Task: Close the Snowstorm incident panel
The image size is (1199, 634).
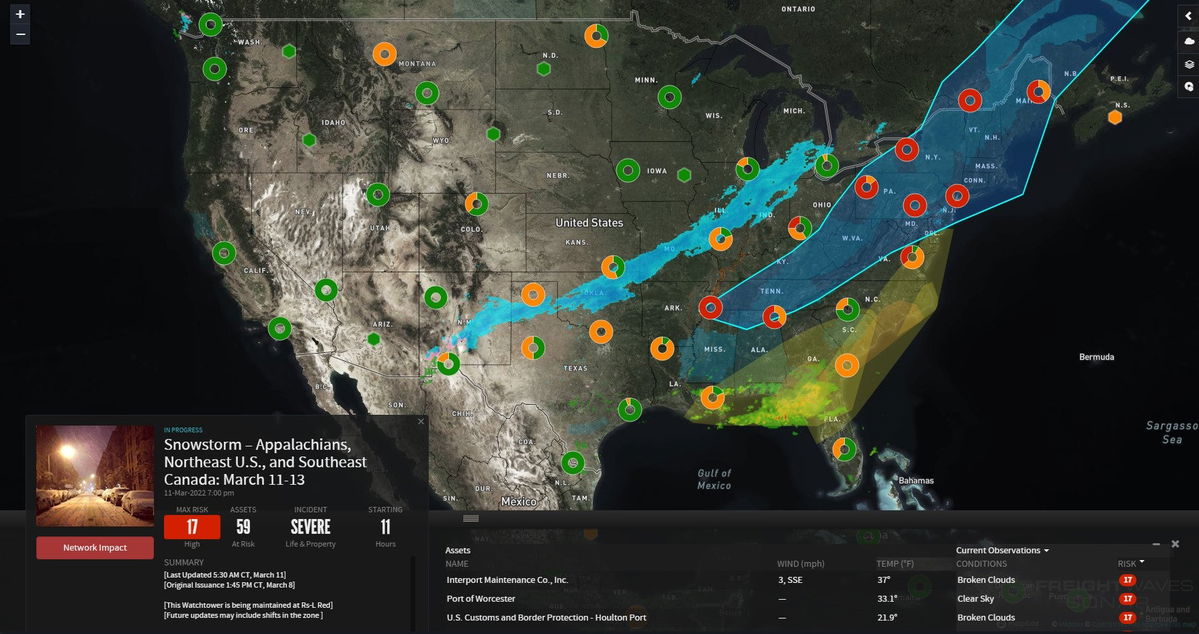Action: pyautogui.click(x=421, y=421)
